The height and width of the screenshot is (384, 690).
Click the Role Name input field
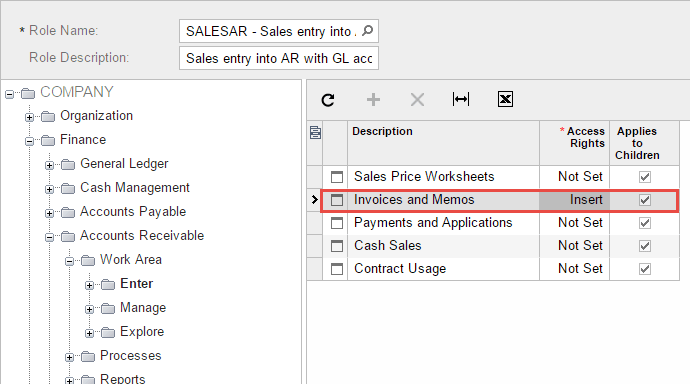[279, 31]
